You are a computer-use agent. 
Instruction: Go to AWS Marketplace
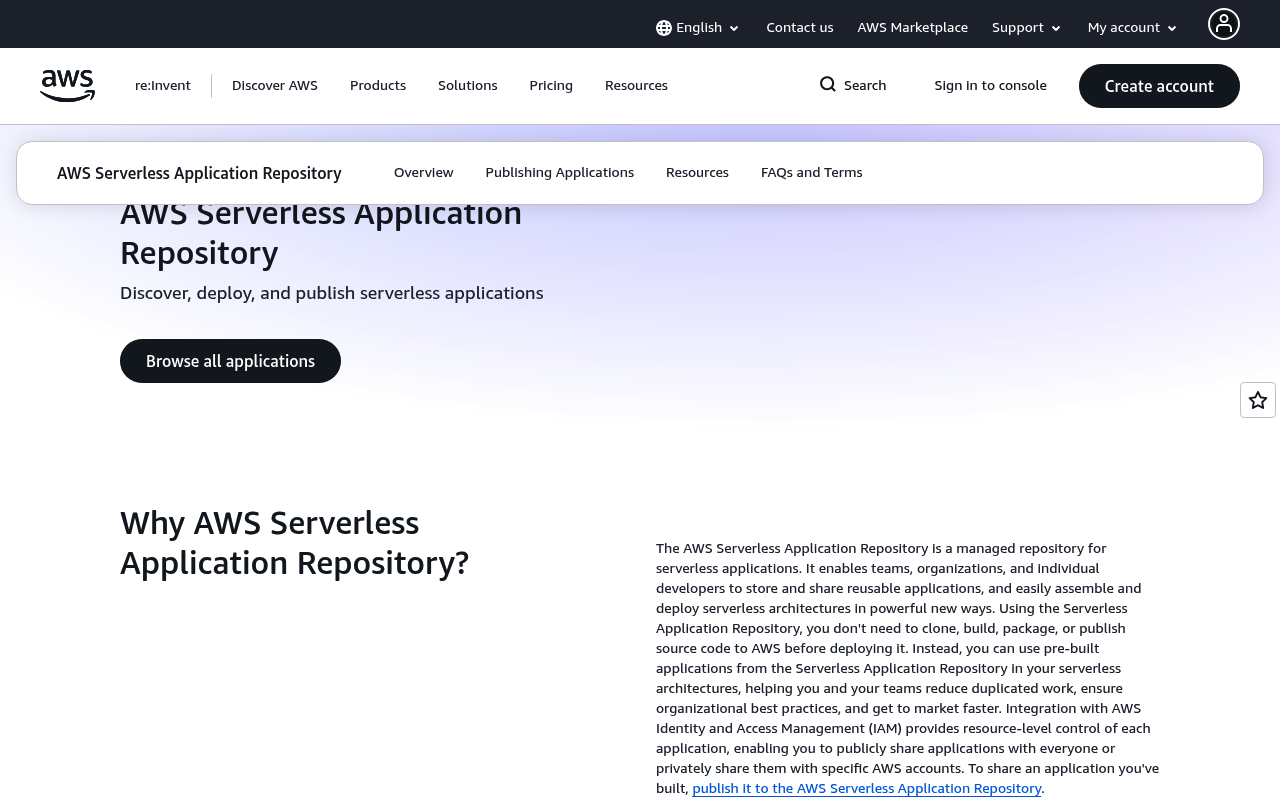pos(913,28)
